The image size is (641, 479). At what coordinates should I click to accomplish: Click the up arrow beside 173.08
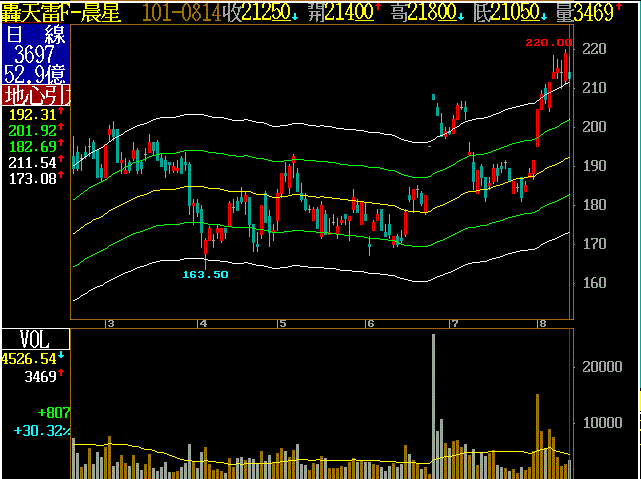click(x=61, y=175)
